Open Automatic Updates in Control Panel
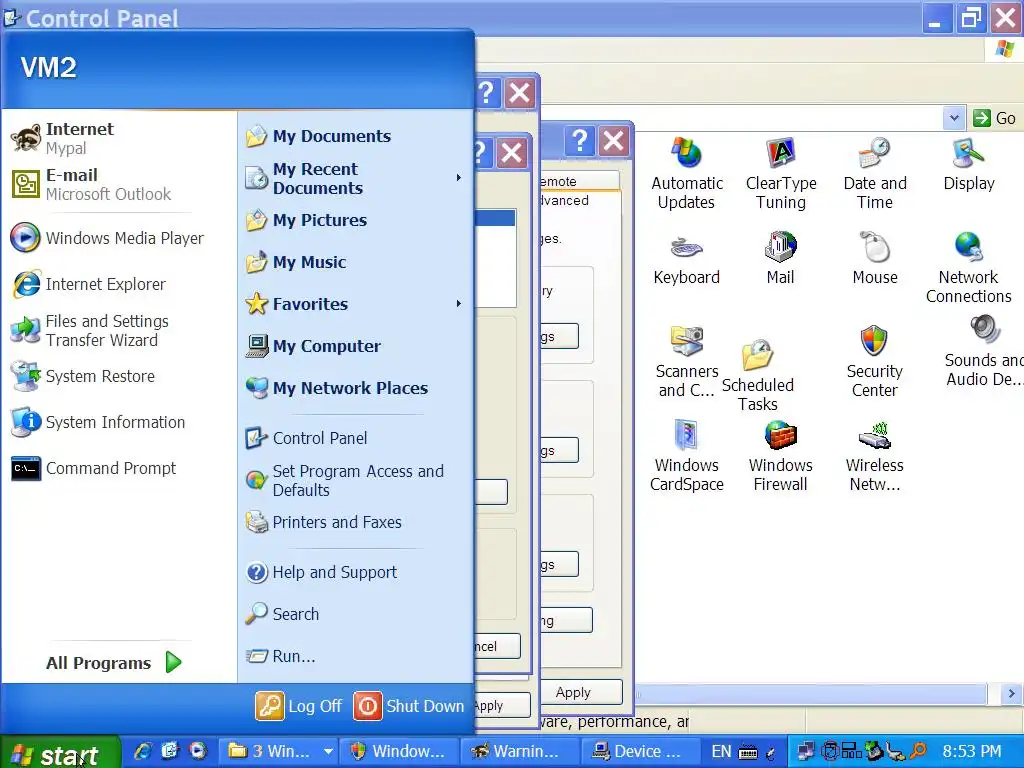Image resolution: width=1024 pixels, height=768 pixels. click(686, 173)
